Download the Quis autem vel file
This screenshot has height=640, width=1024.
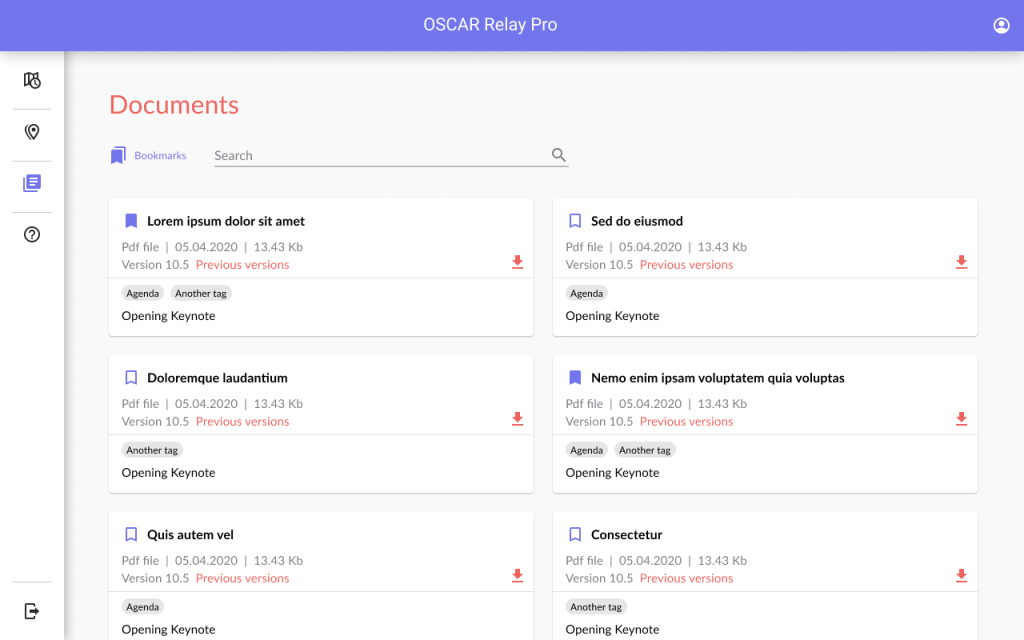517,575
